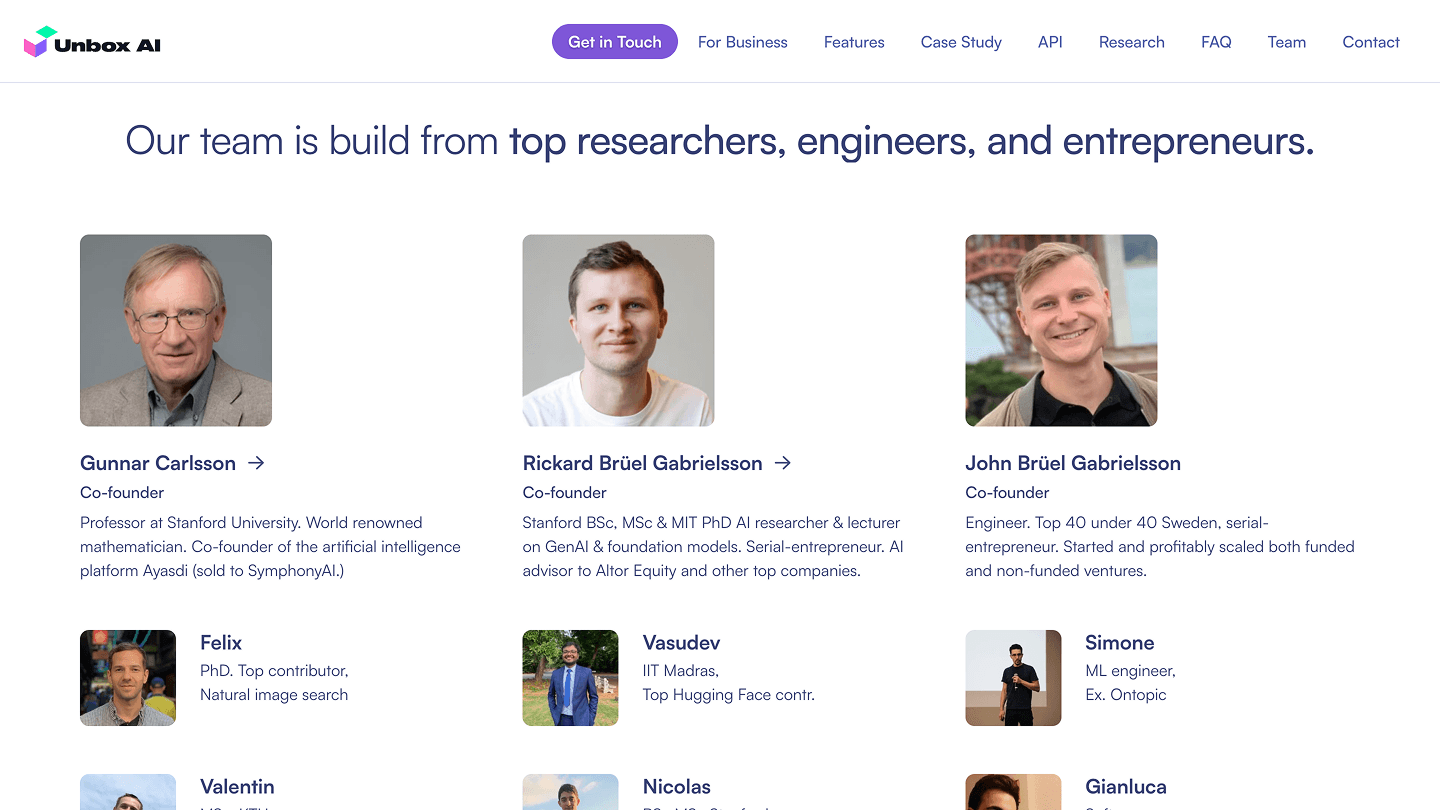Click Gunnar Carlsson's profile photo
The height and width of the screenshot is (810, 1440).
click(x=176, y=331)
